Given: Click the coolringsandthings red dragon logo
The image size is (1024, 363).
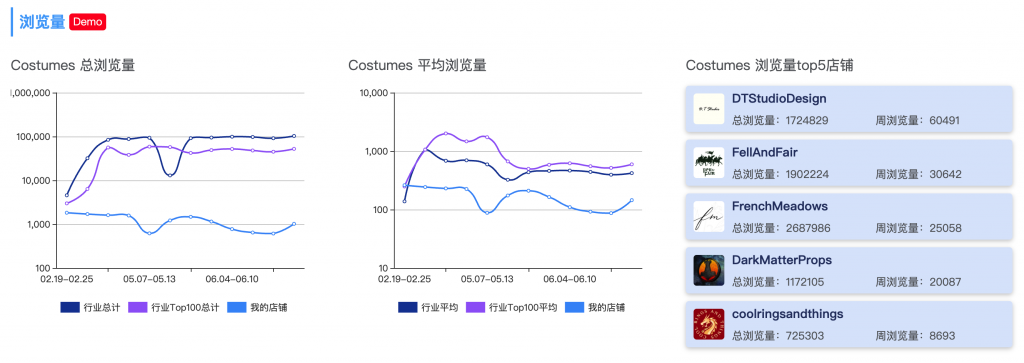Looking at the screenshot, I should [709, 324].
